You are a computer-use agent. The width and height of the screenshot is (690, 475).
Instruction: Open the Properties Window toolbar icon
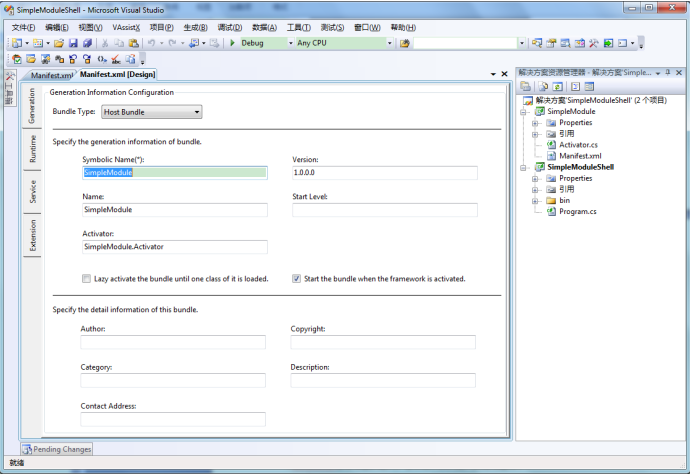(x=551, y=43)
